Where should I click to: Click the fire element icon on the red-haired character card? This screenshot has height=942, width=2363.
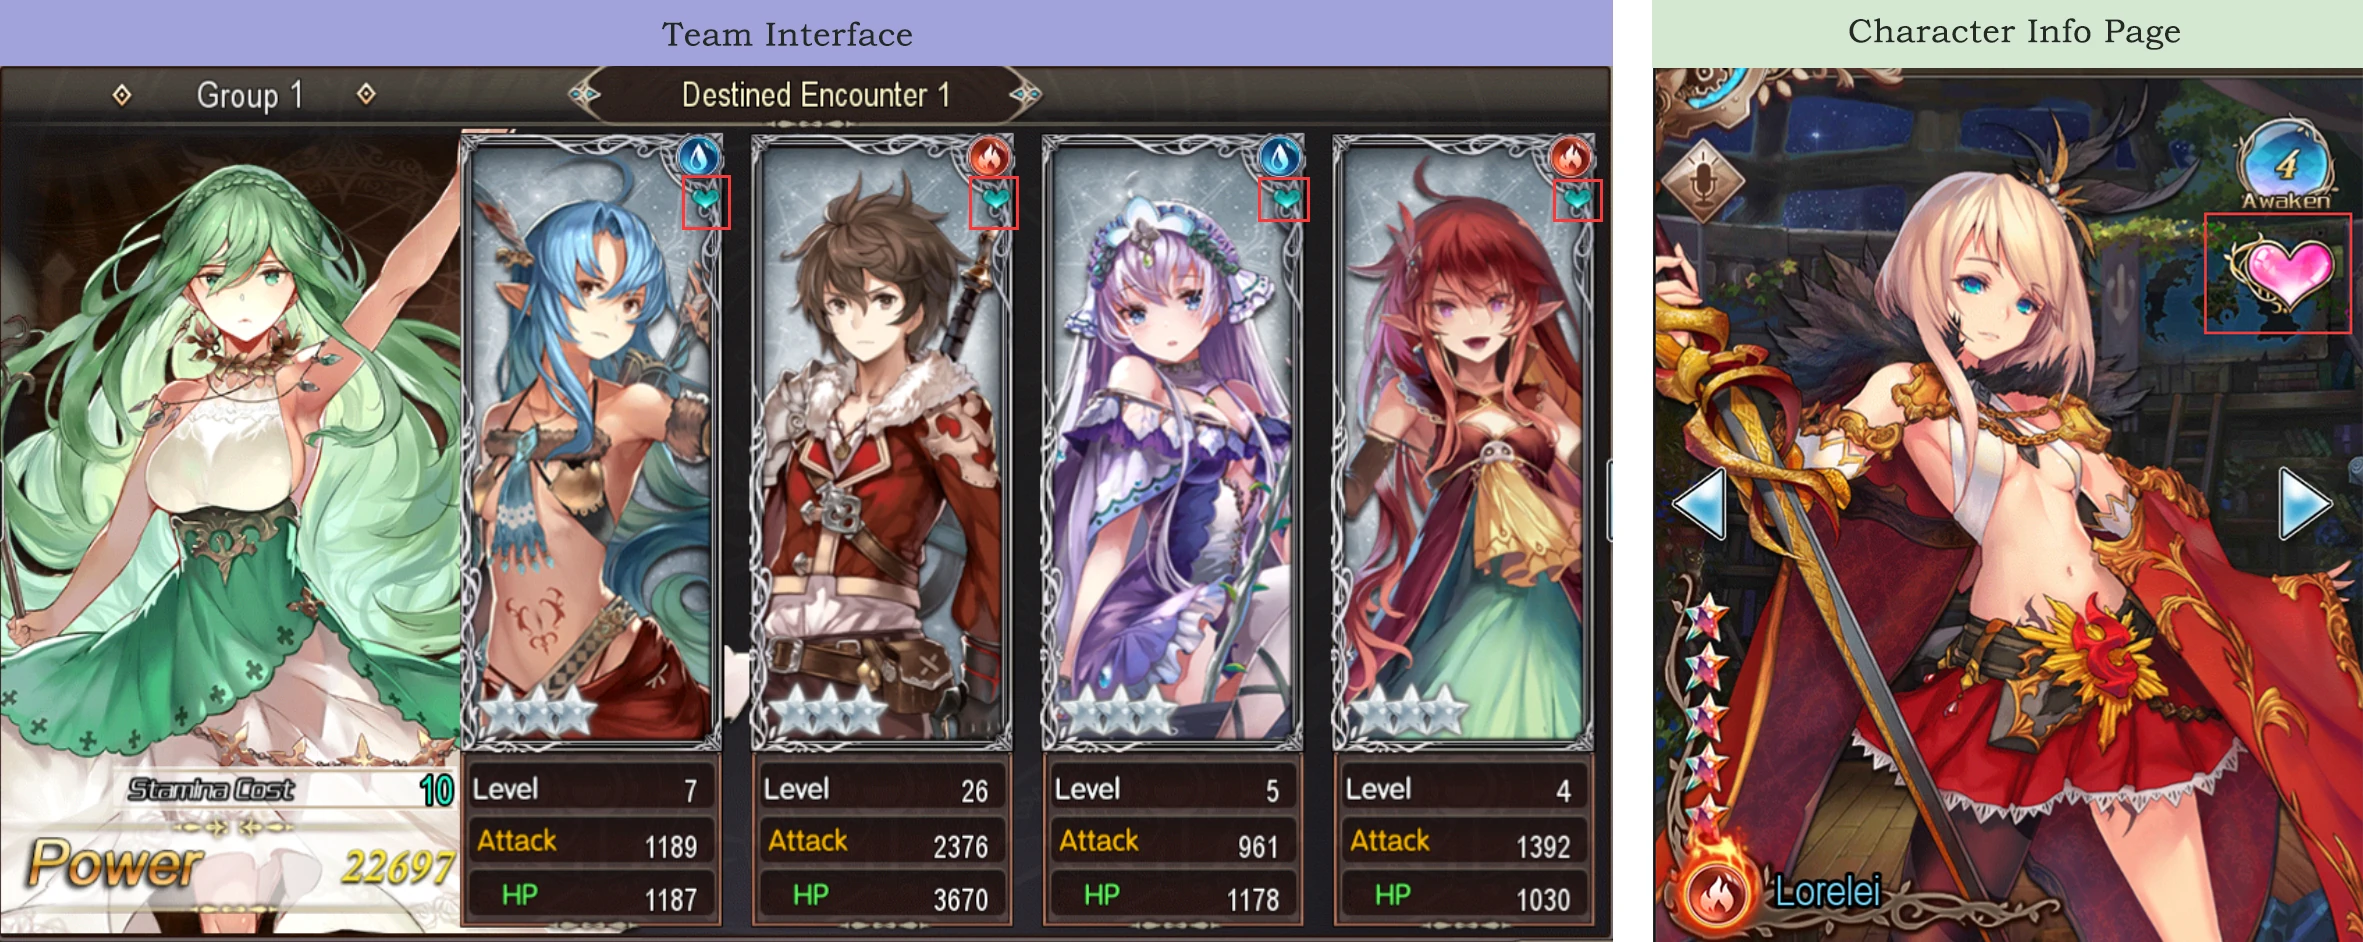pyautogui.click(x=1571, y=157)
